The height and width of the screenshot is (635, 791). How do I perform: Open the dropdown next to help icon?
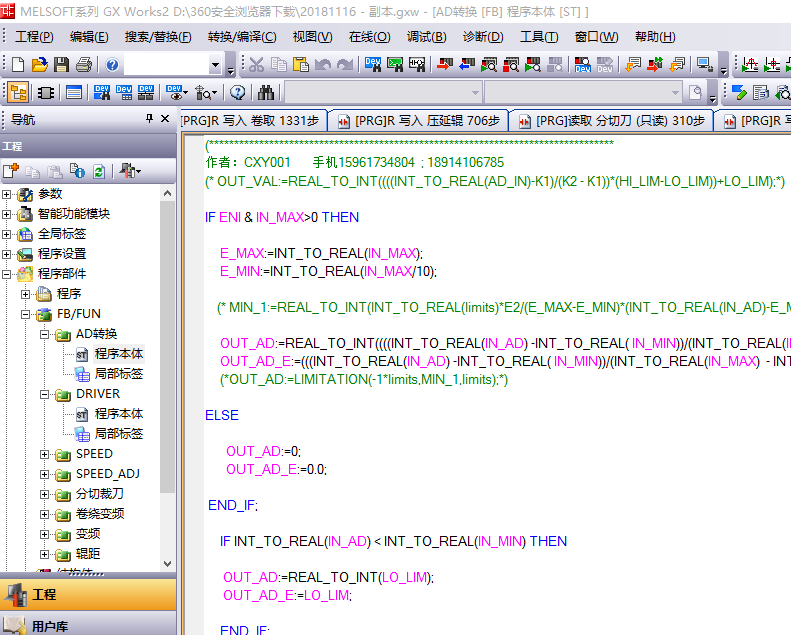[215, 65]
